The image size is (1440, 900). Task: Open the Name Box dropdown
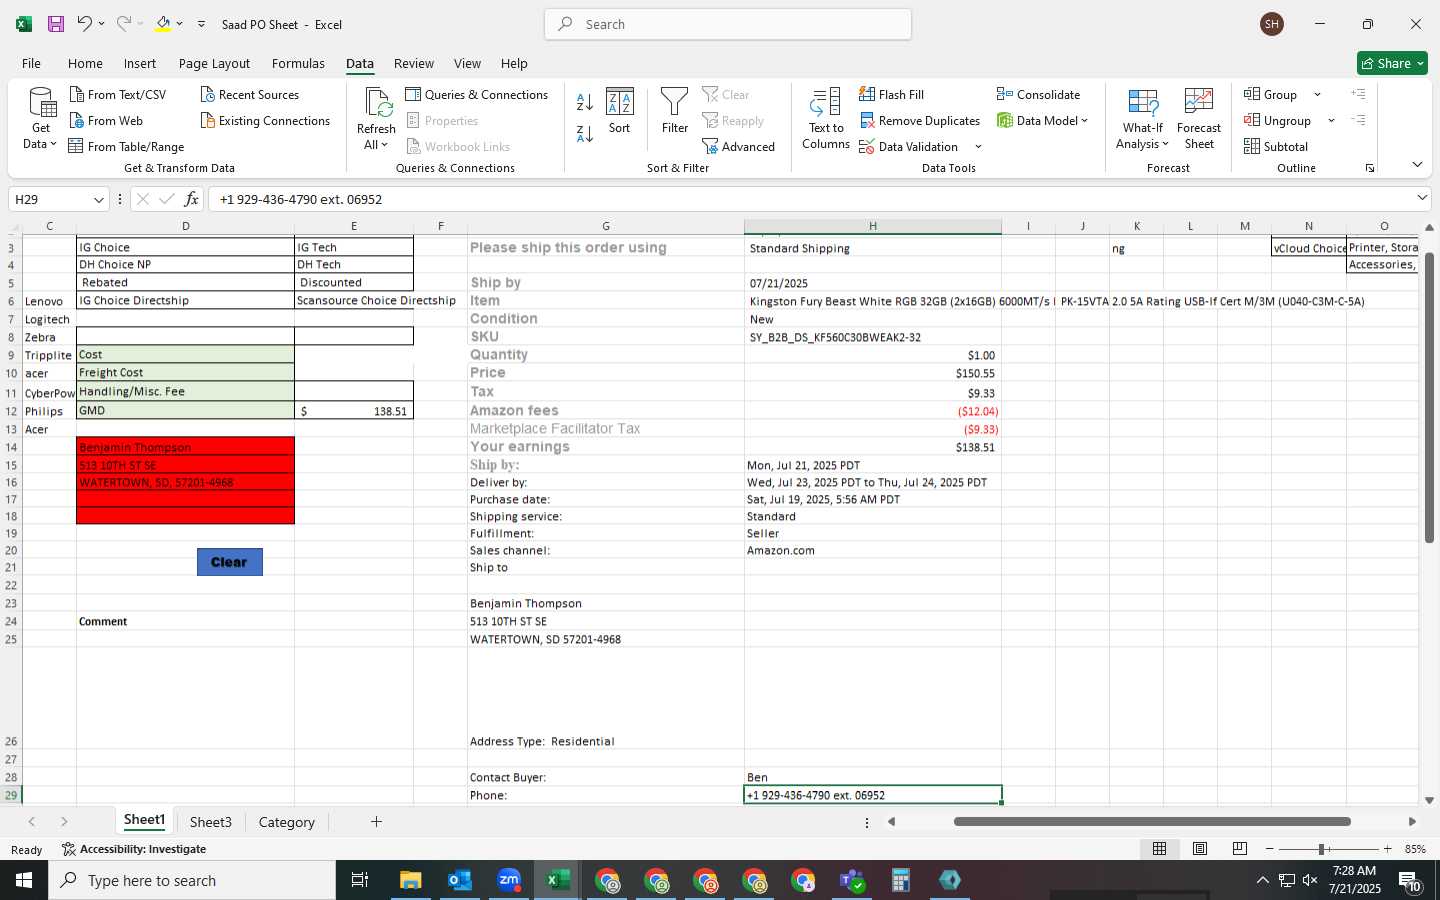(98, 200)
